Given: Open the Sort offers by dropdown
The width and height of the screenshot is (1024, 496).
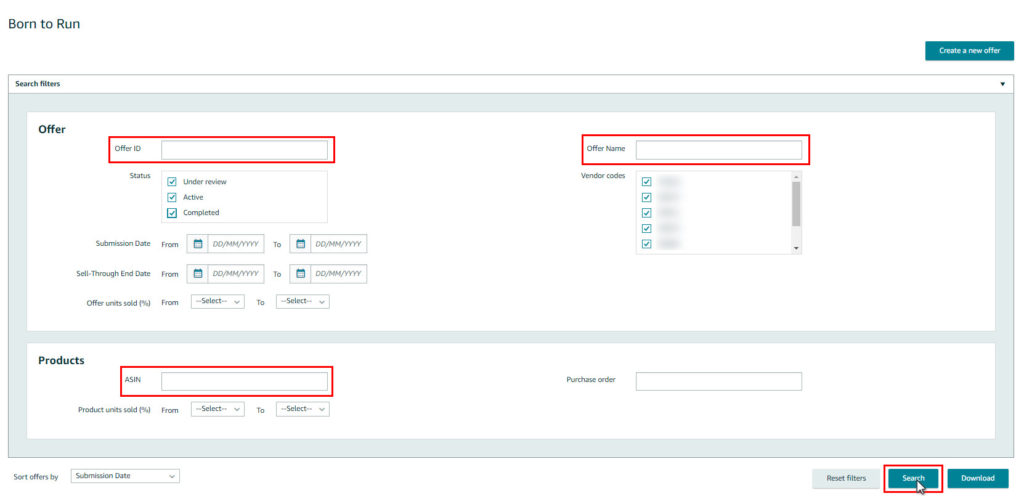Looking at the screenshot, I should [x=125, y=476].
